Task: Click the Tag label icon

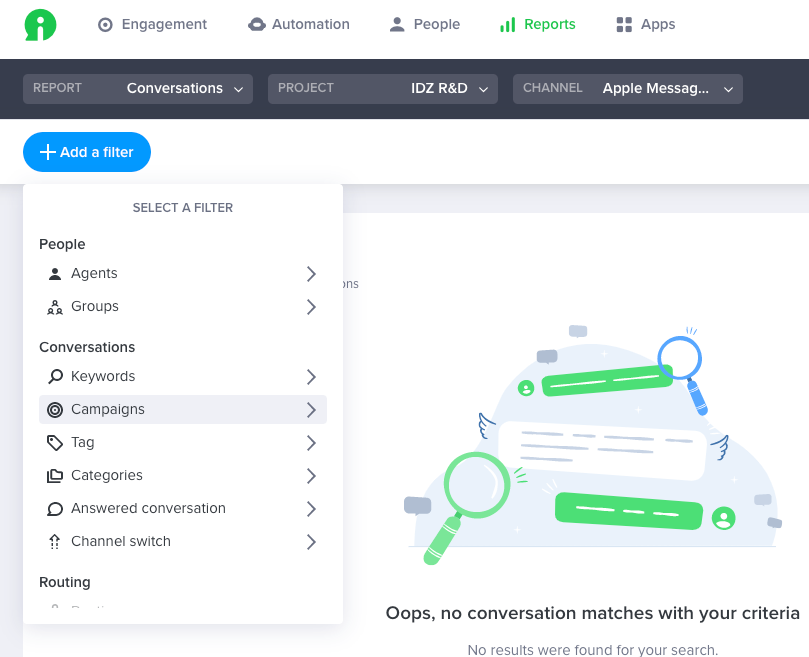Action: [x=55, y=443]
